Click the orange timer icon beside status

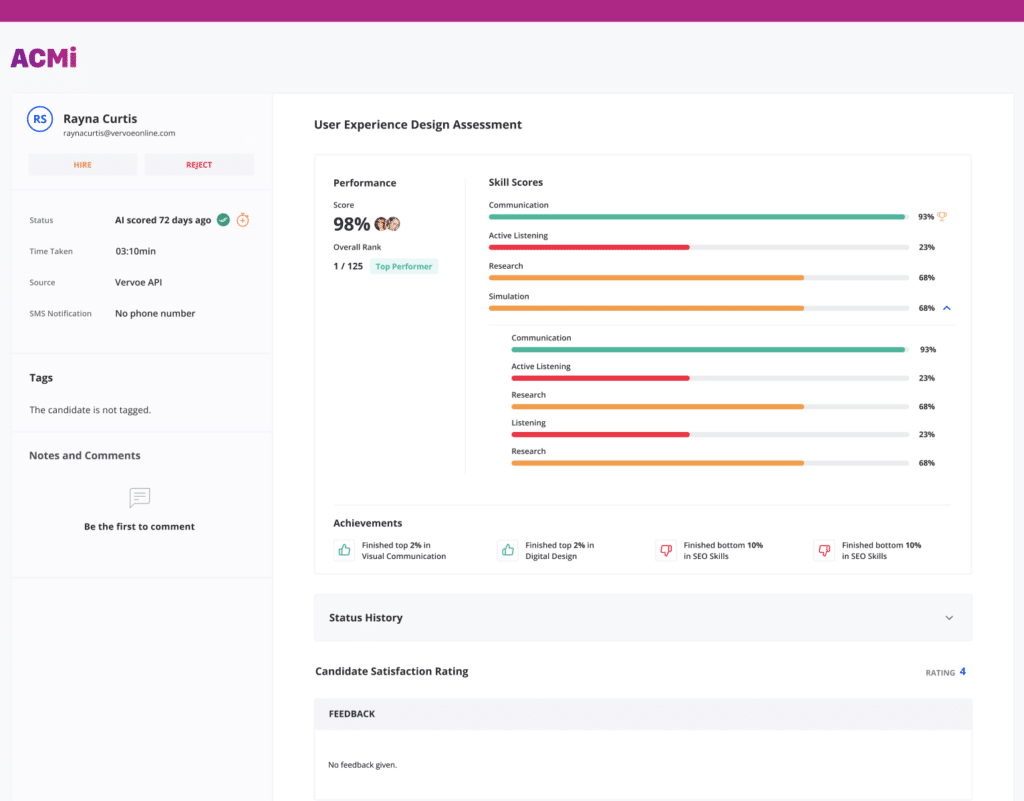[243, 220]
